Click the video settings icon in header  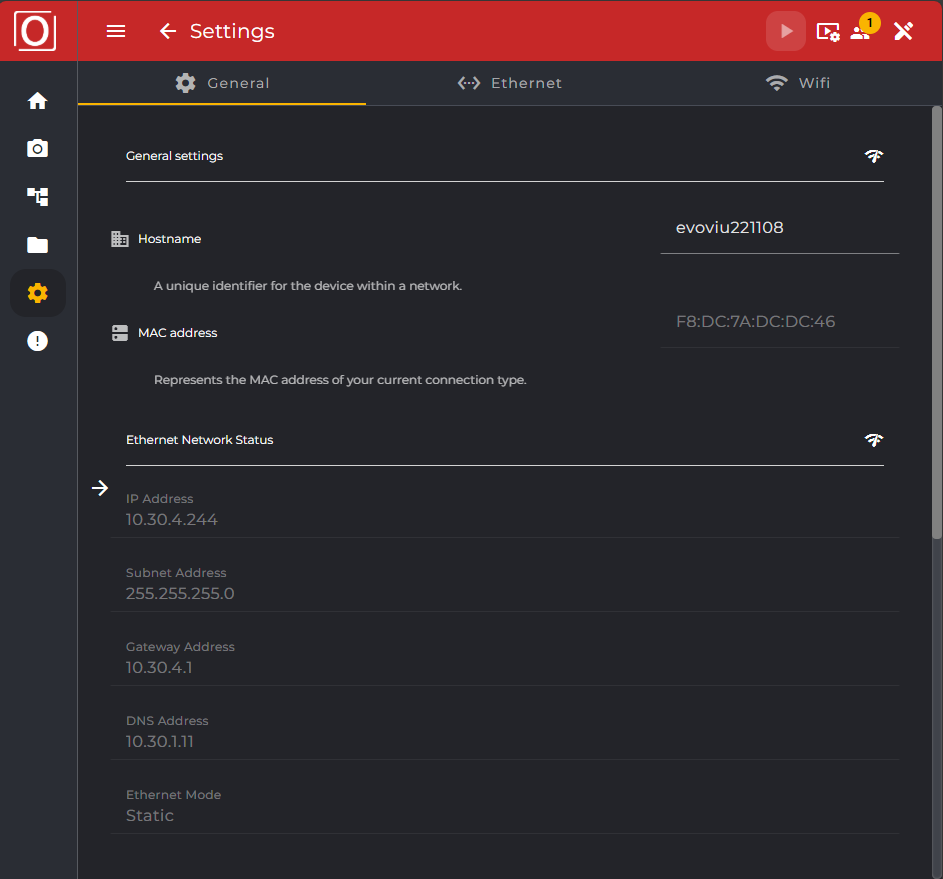[828, 31]
